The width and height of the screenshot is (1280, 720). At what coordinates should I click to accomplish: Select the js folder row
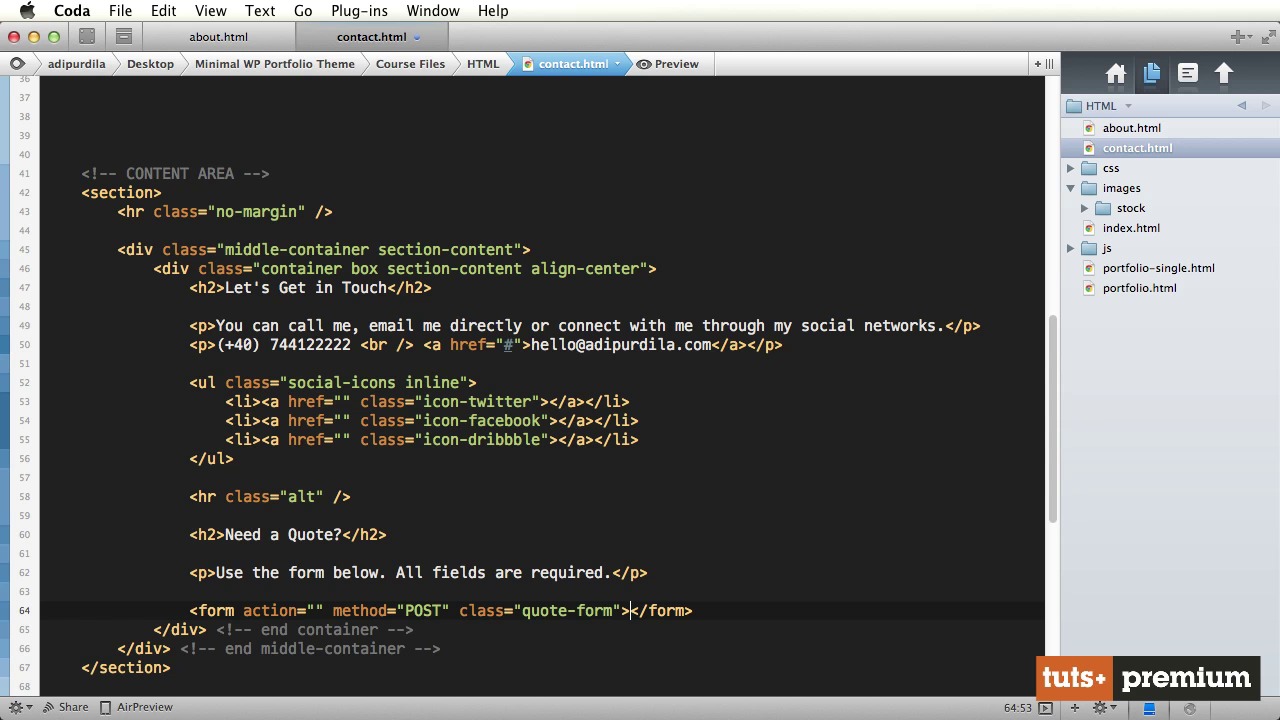coord(1170,248)
